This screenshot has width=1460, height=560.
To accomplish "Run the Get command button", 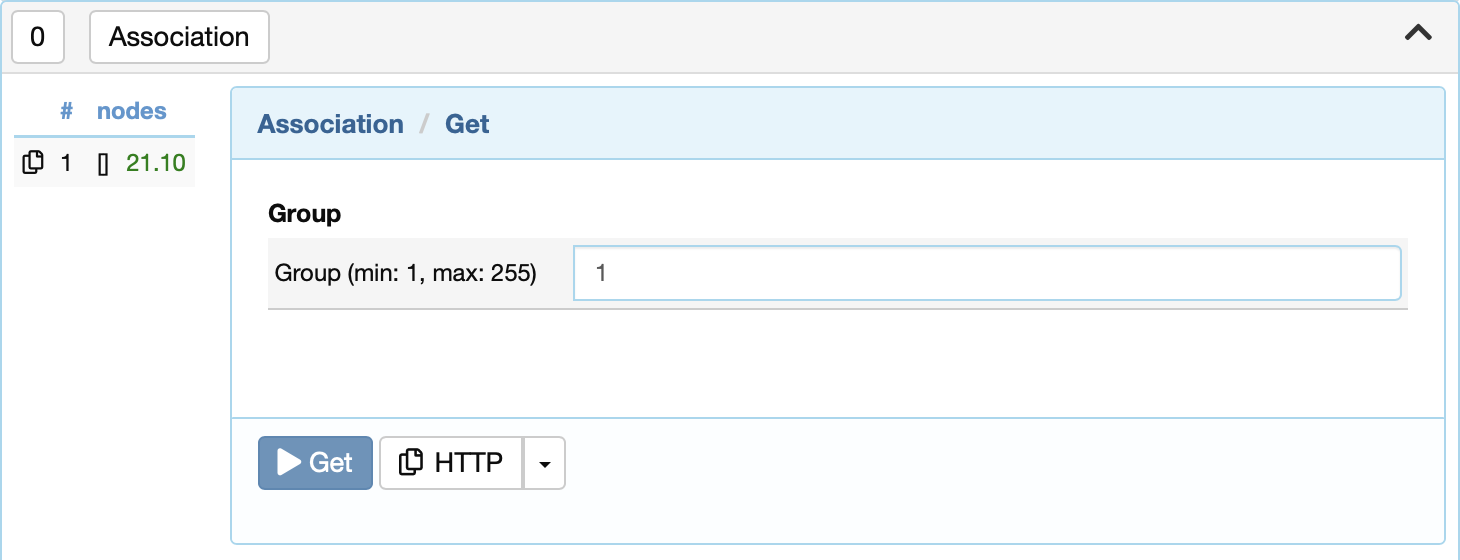I will (315, 463).
